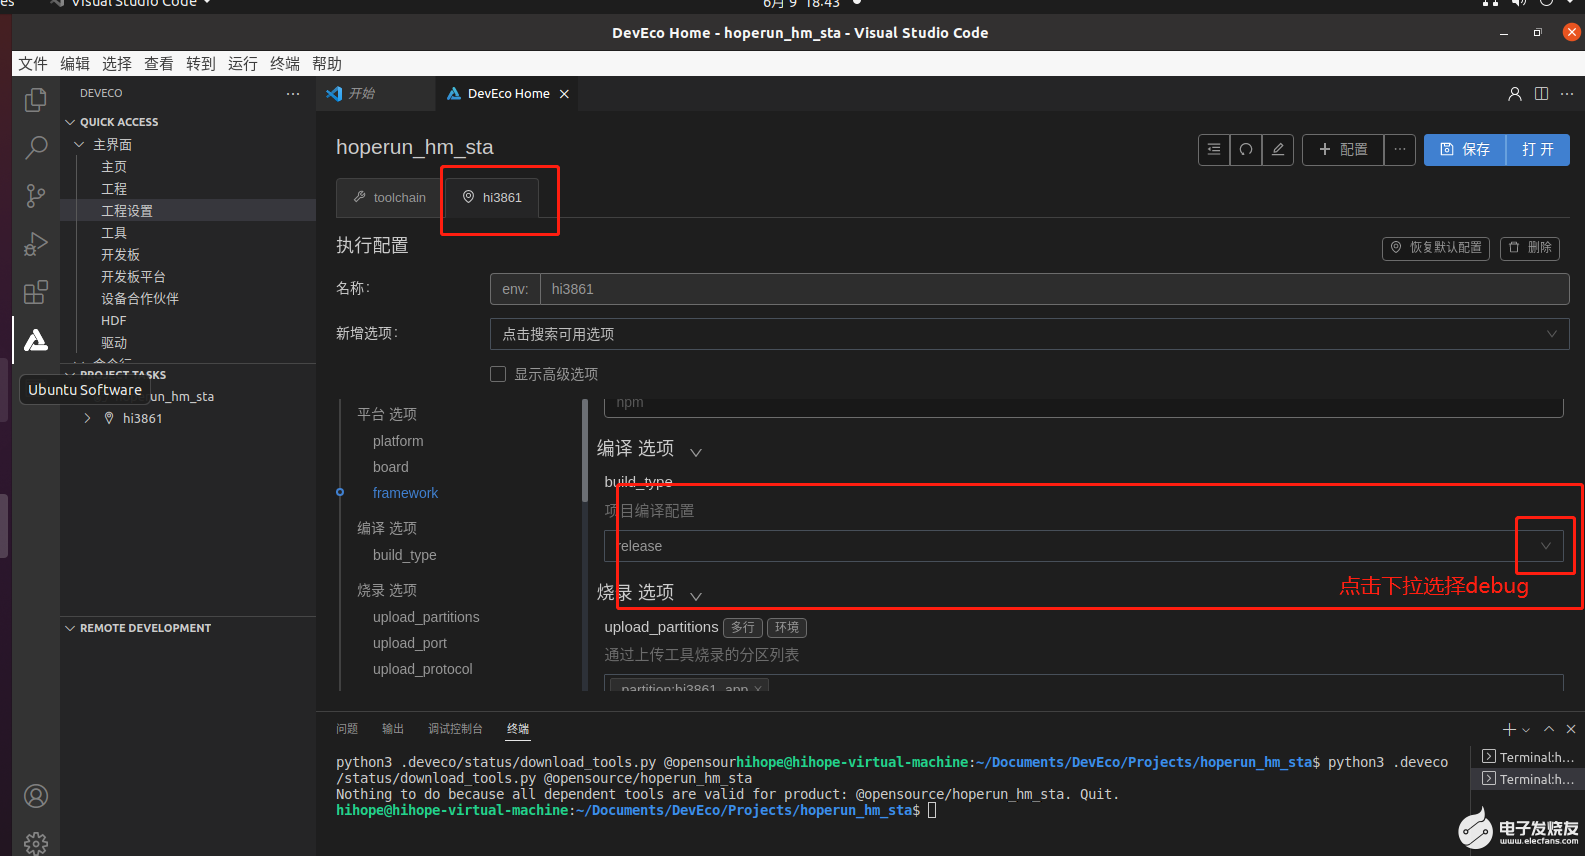This screenshot has width=1585, height=856.
Task: Open 新增选项 search options dropdown
Action: (x=1029, y=334)
